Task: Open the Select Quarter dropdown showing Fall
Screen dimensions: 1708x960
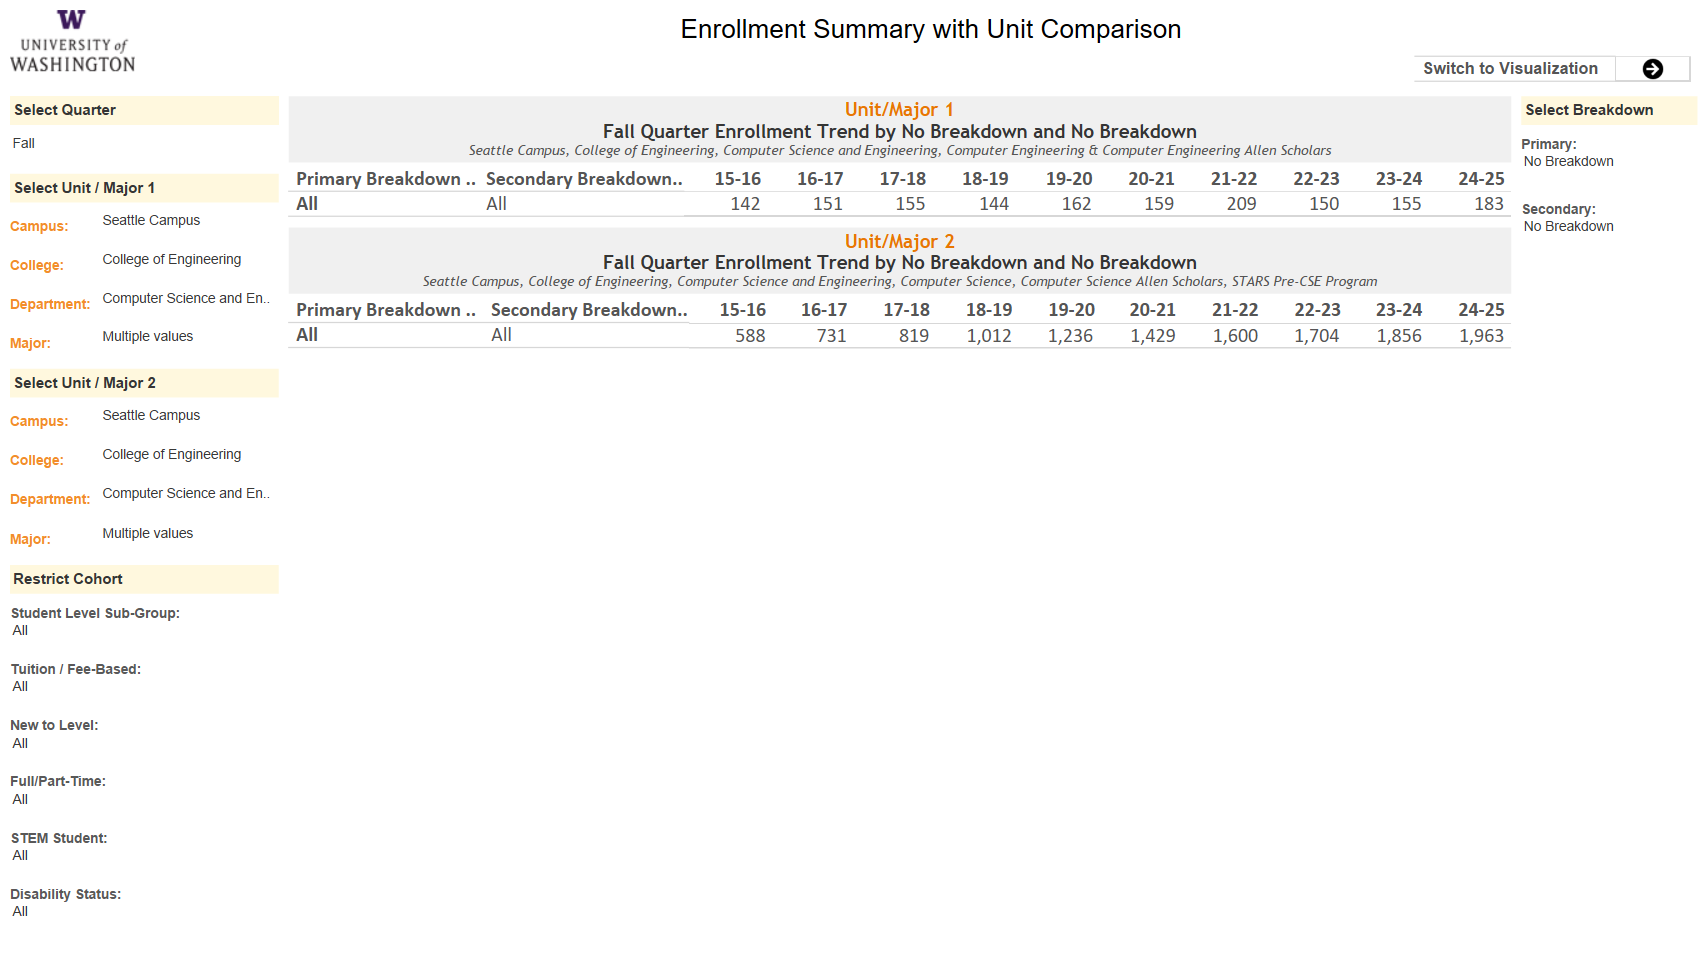Action: 143,144
